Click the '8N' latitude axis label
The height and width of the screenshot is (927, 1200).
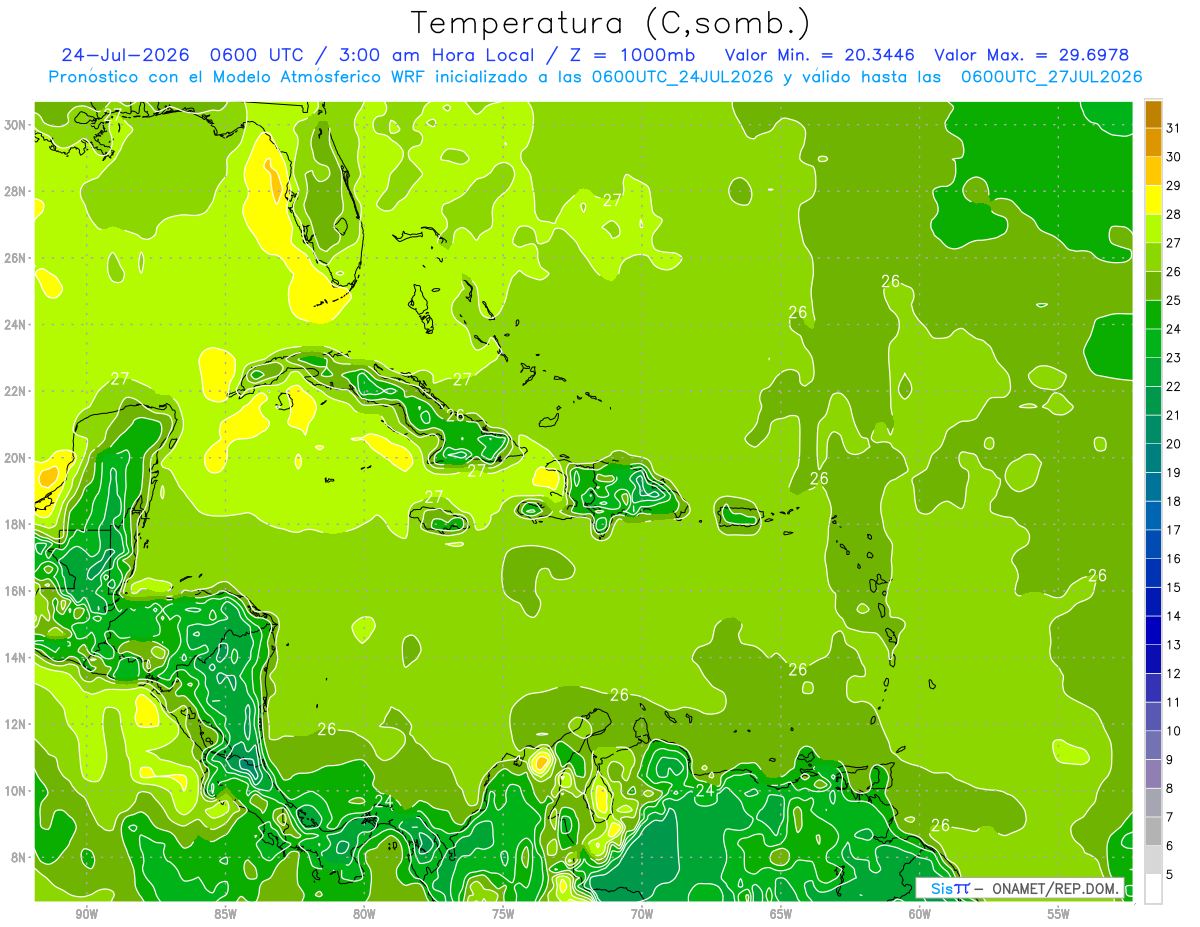pyautogui.click(x=19, y=858)
